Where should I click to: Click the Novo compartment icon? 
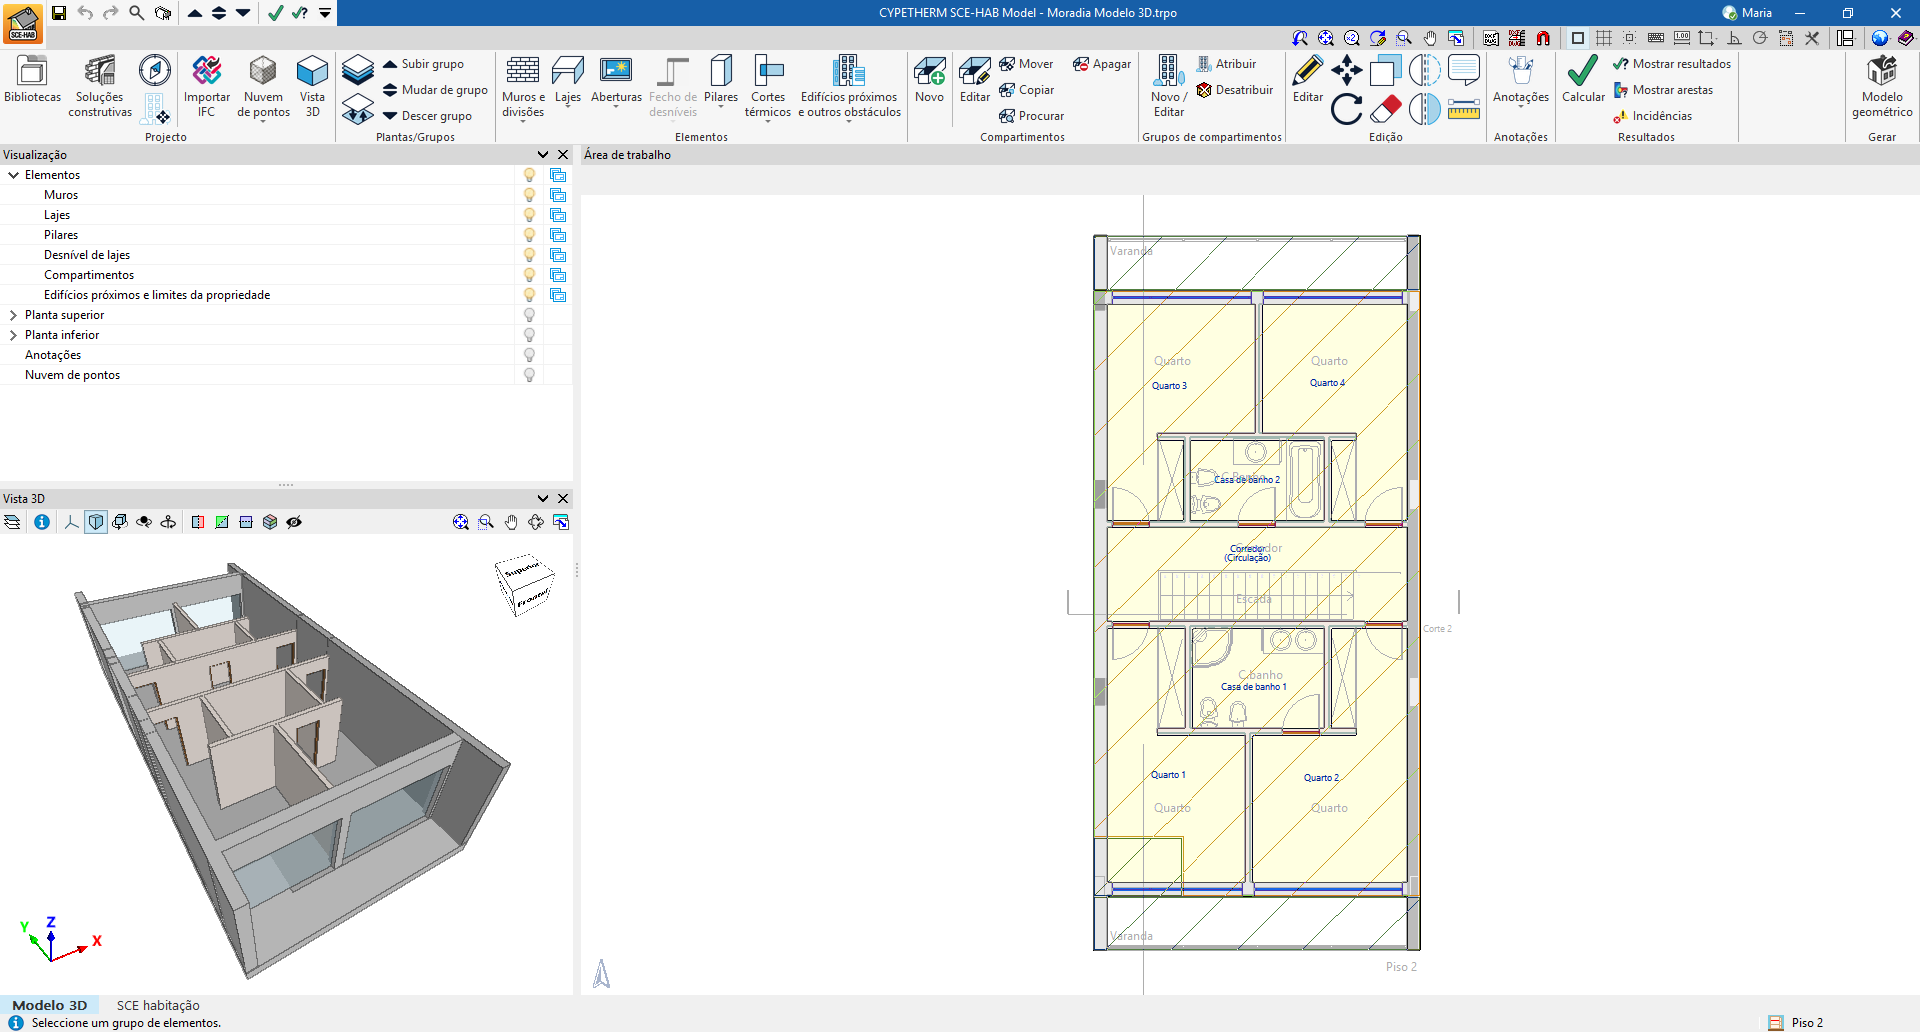929,80
